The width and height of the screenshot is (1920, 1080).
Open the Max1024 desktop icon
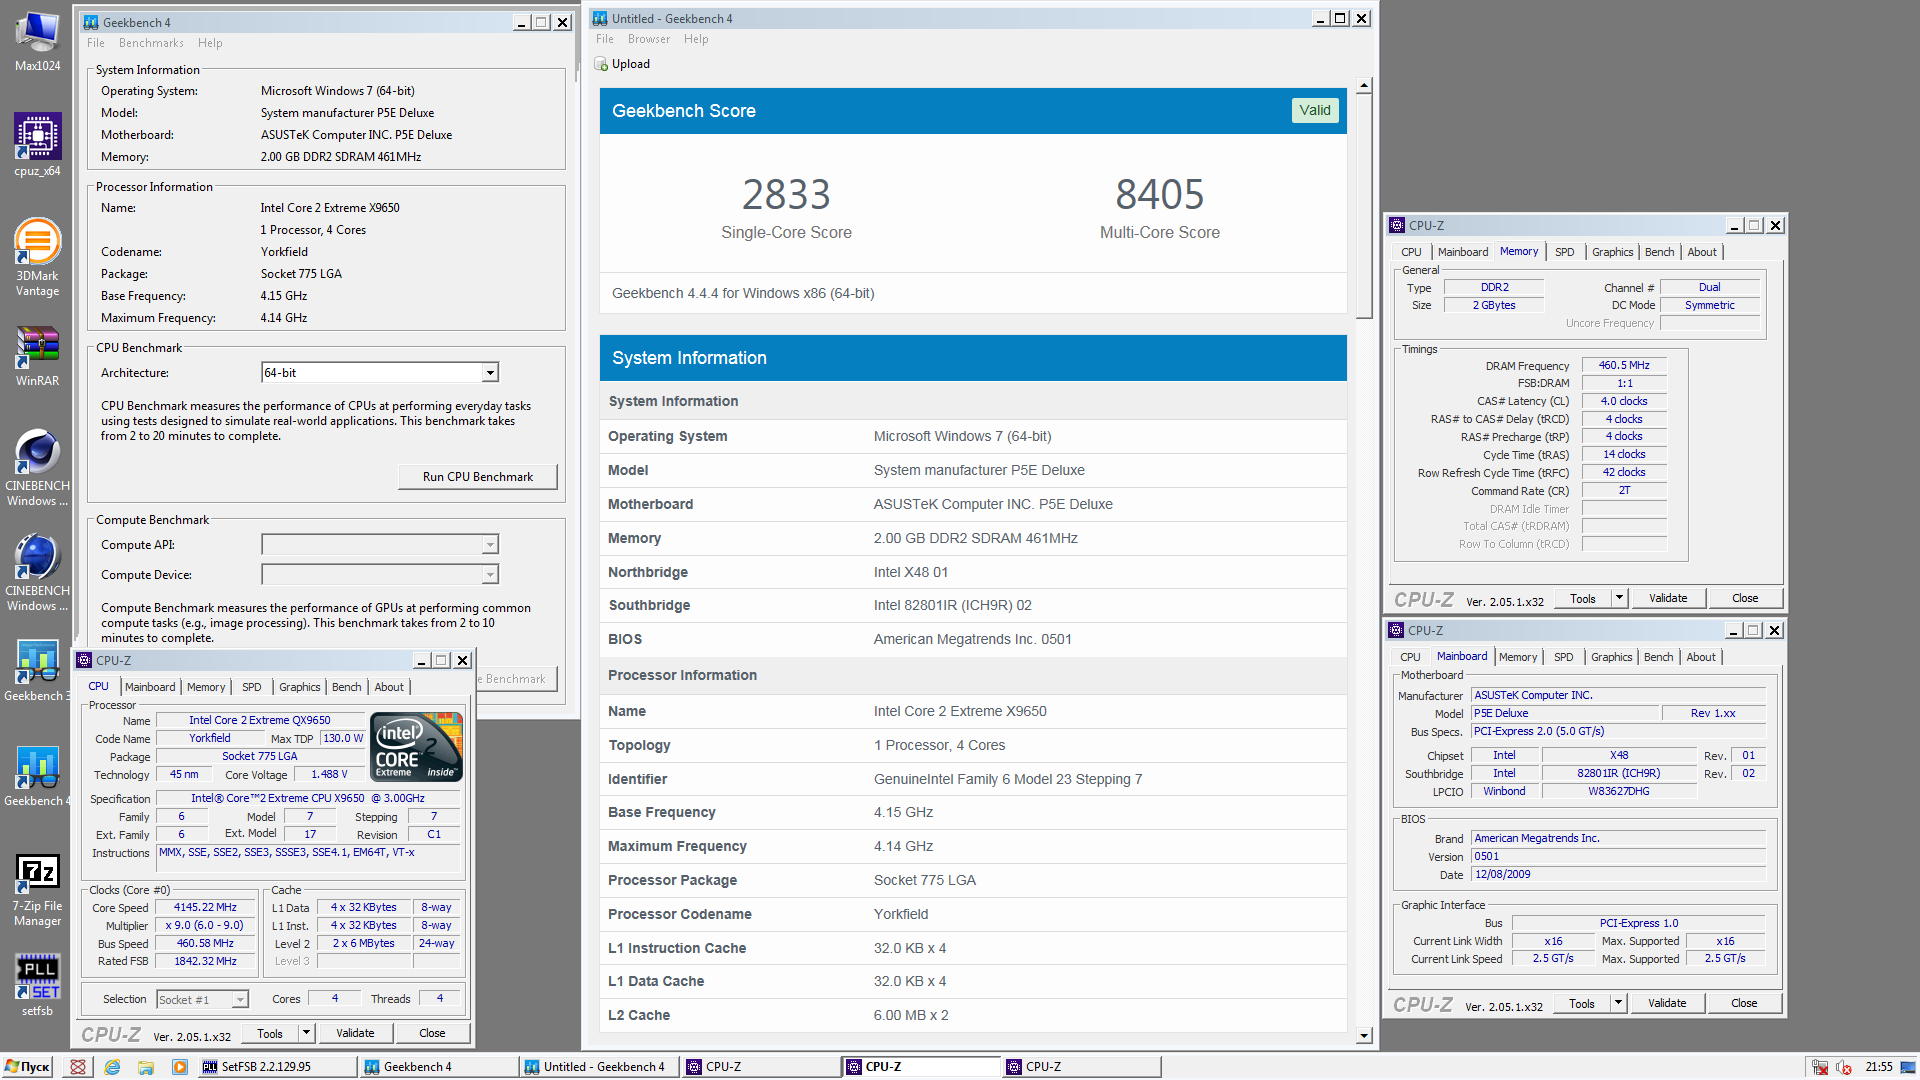(37, 40)
